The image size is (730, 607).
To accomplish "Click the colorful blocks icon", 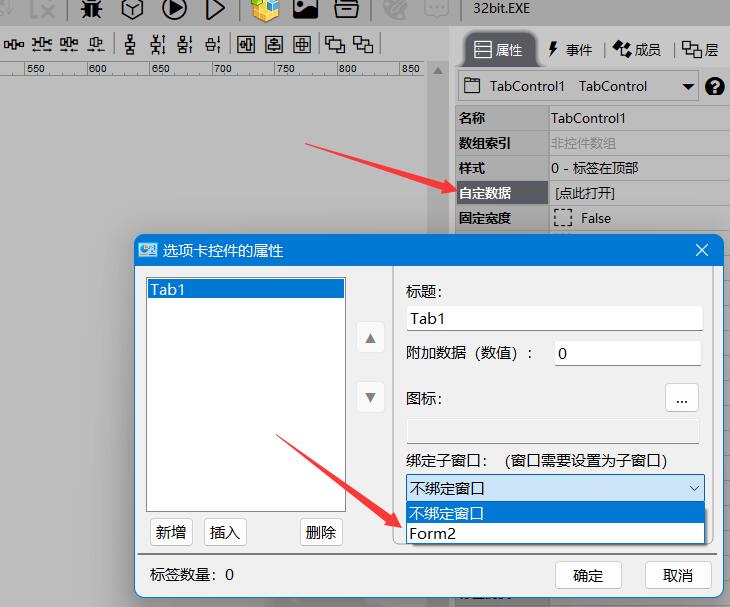I will 265,9.
